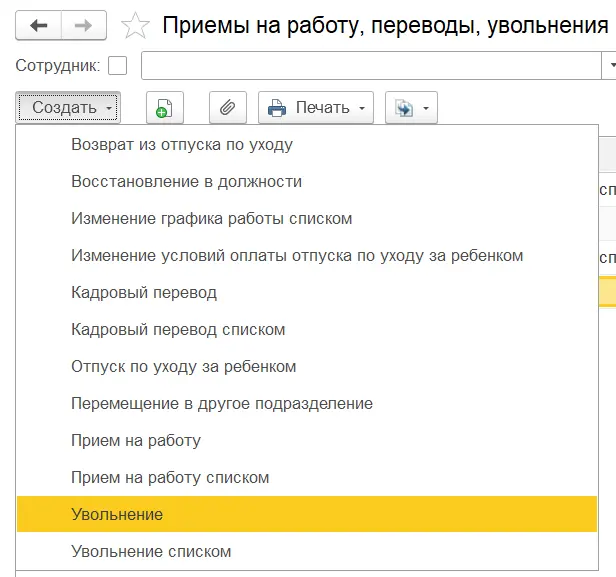Click the create-based-on icon button
The image size is (616, 577).
click(x=404, y=108)
